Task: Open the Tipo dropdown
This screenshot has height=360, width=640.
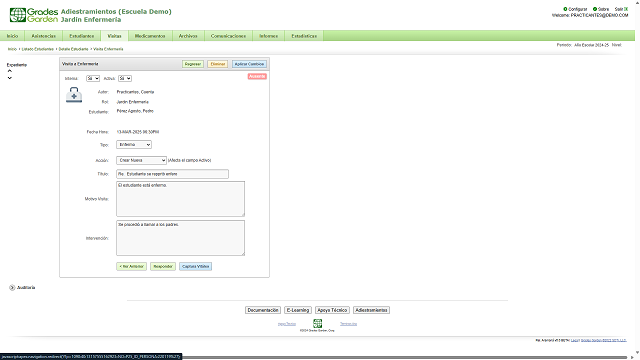Action: click(x=134, y=144)
